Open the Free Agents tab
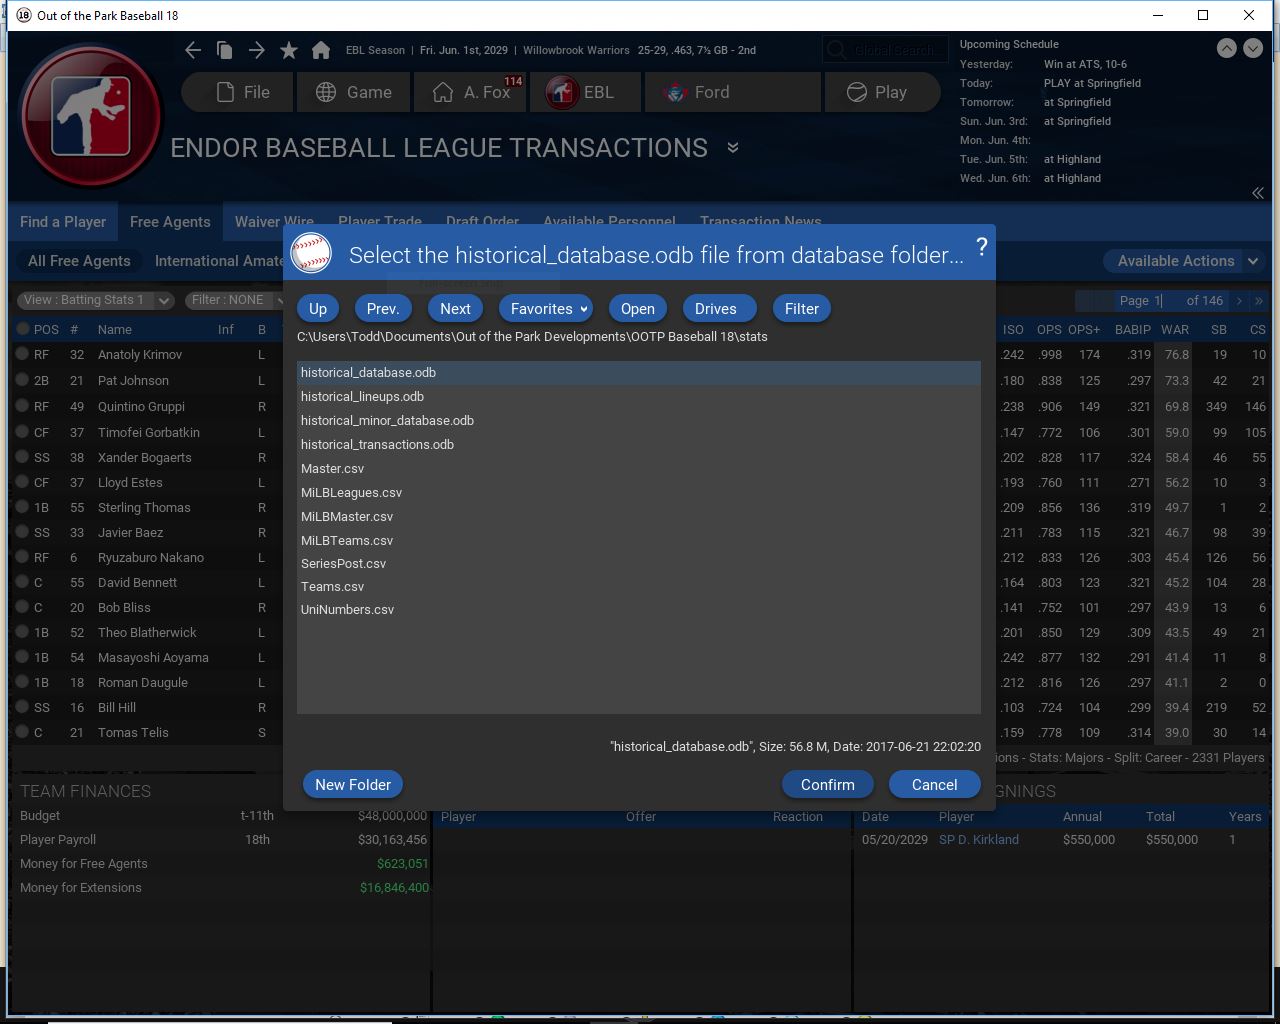 point(170,222)
